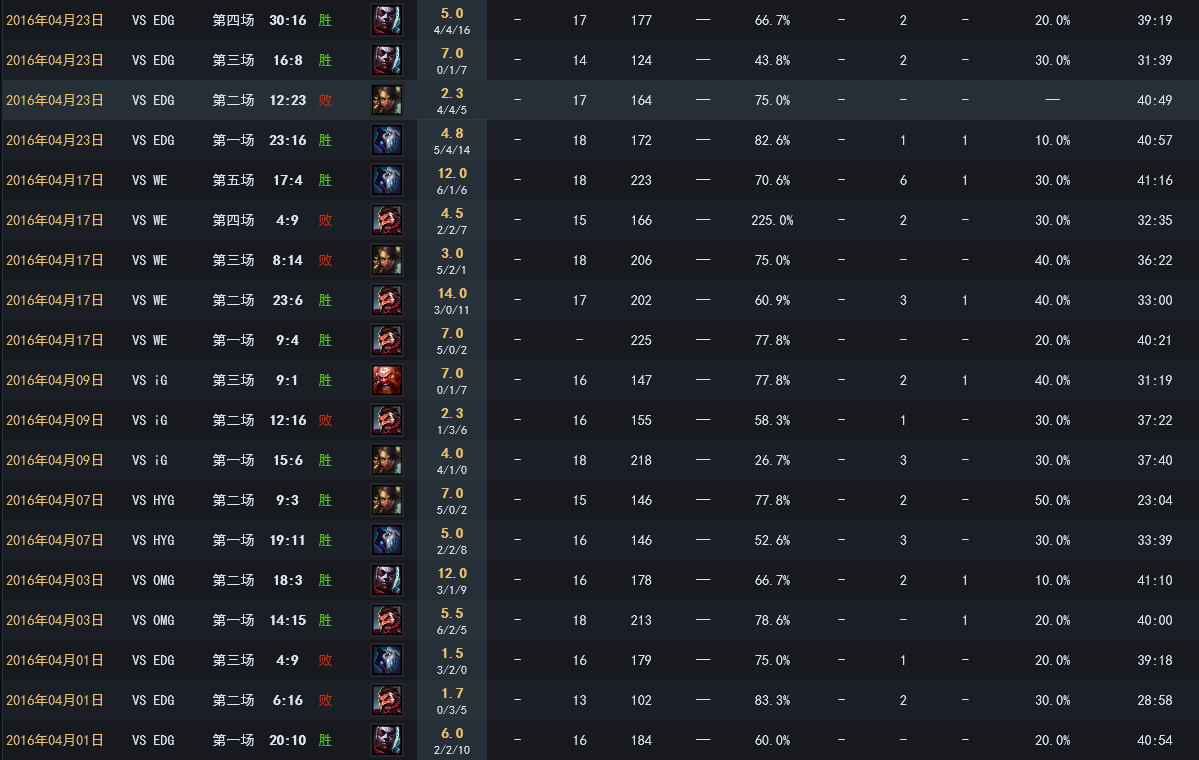Click match duration 23:04 in HYG 第二场 row
Screen dimensions: 1199x760
coord(1155,500)
